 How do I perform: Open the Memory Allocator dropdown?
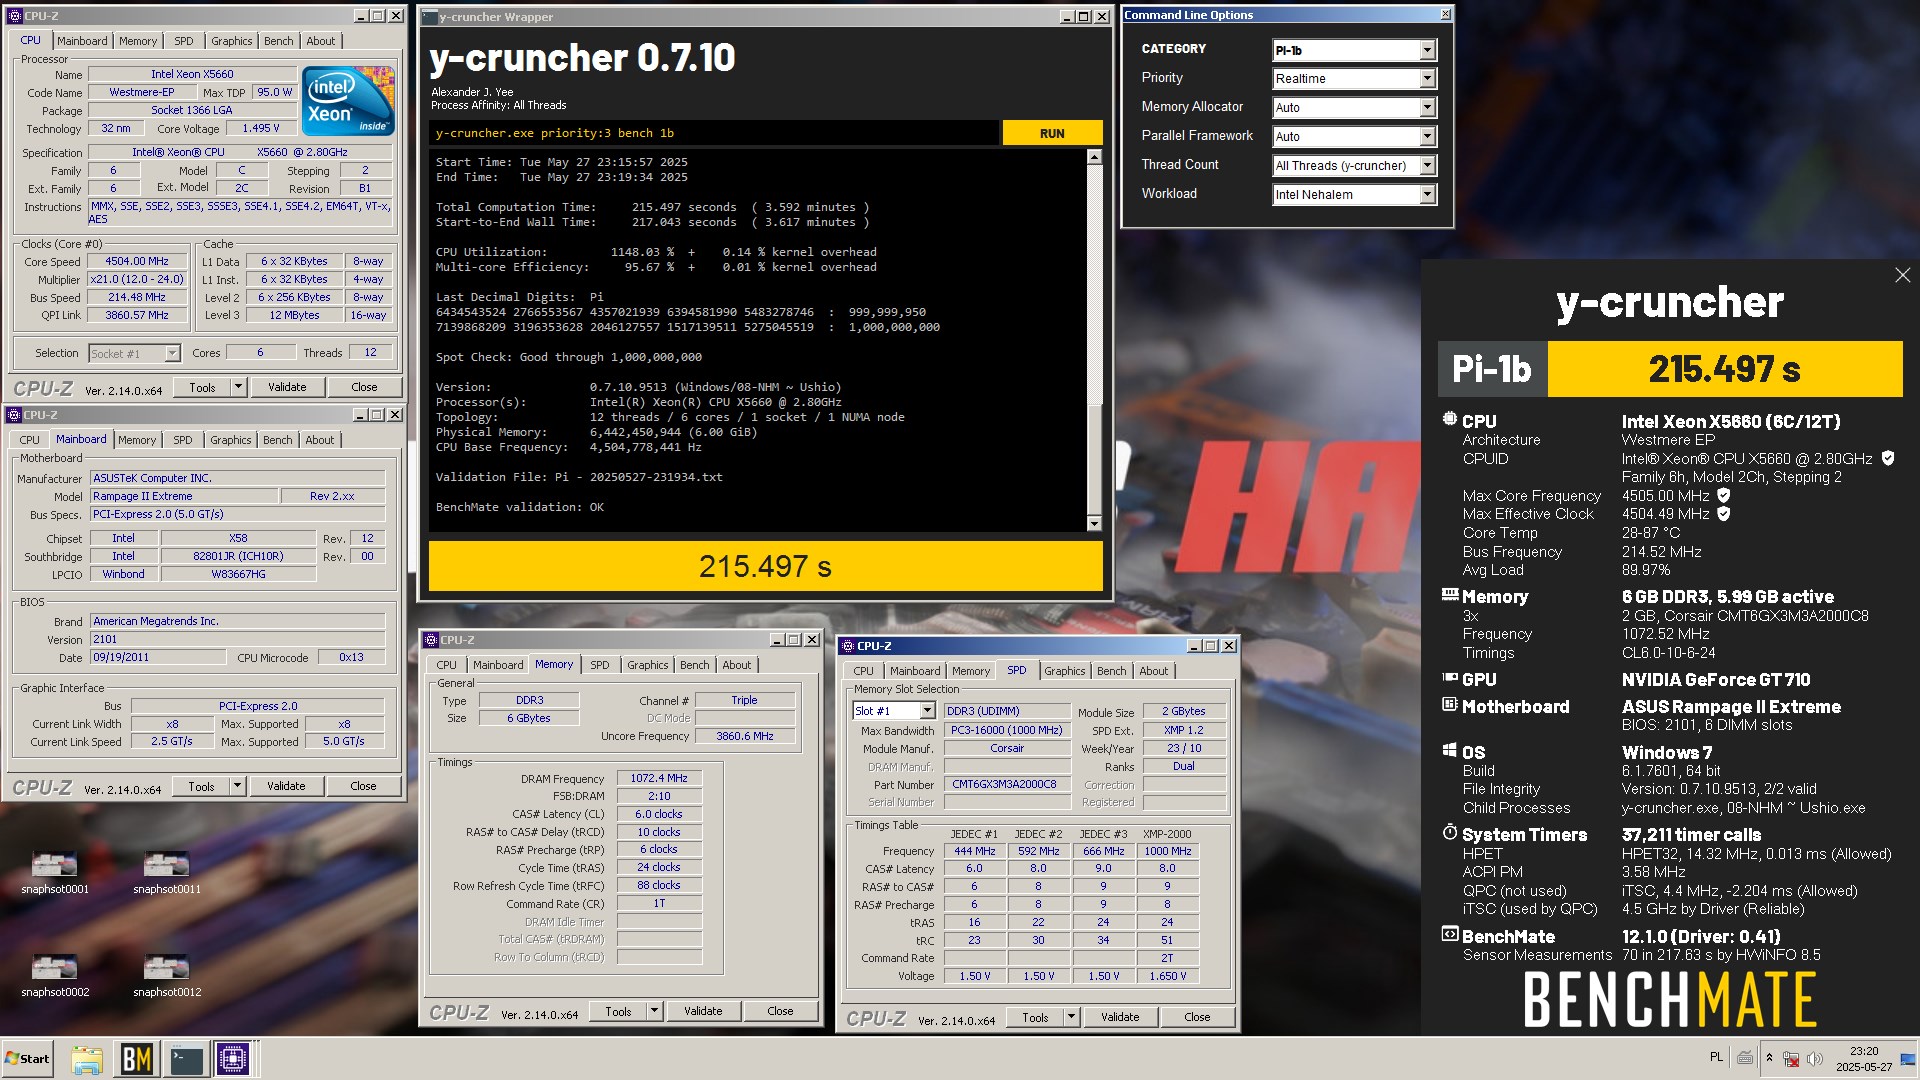1354,107
